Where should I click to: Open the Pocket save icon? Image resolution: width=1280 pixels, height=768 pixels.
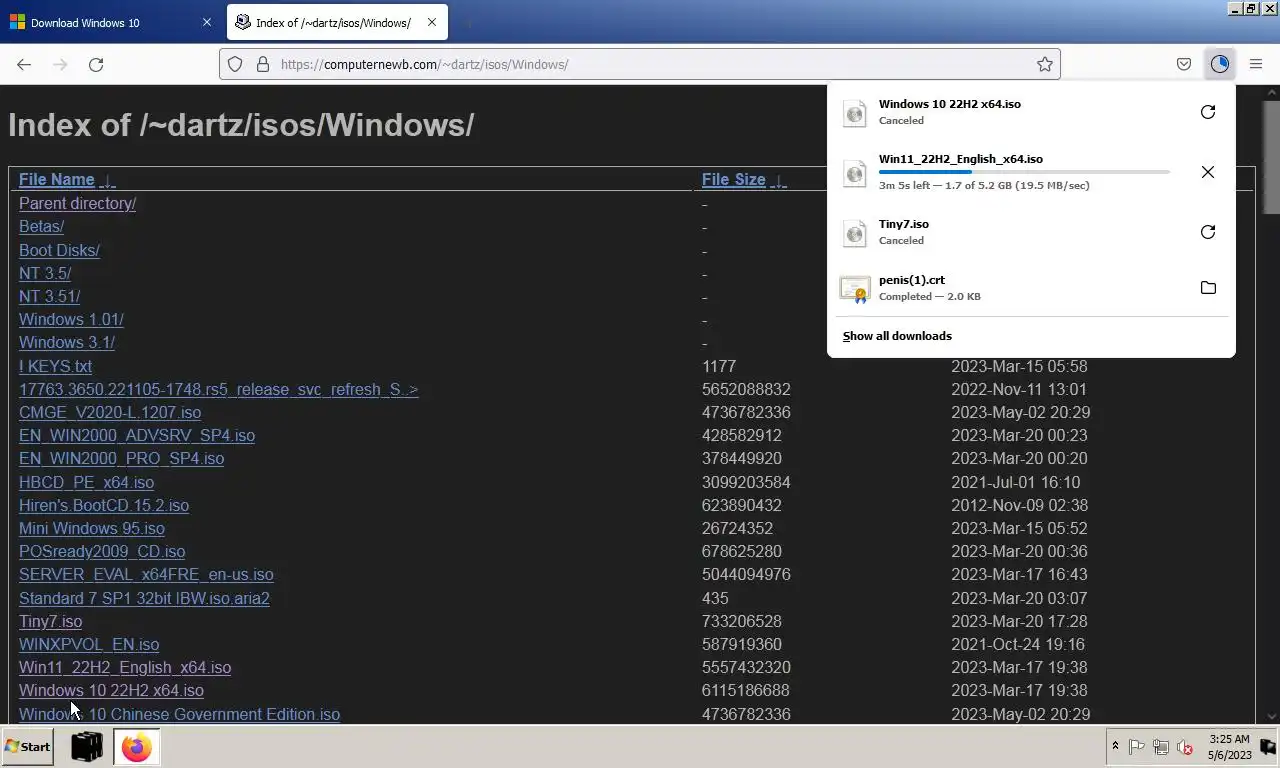[1184, 64]
